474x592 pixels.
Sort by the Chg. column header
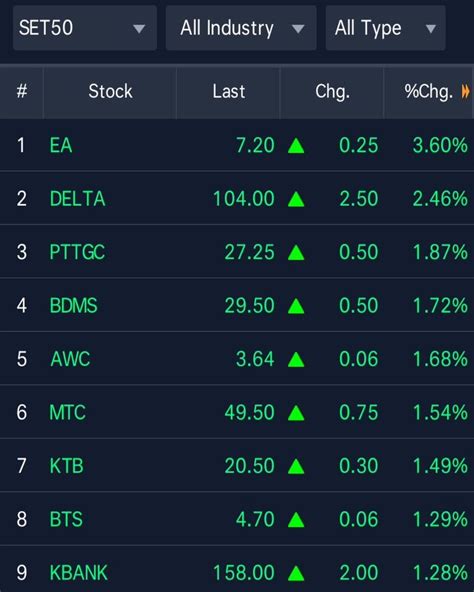point(332,91)
